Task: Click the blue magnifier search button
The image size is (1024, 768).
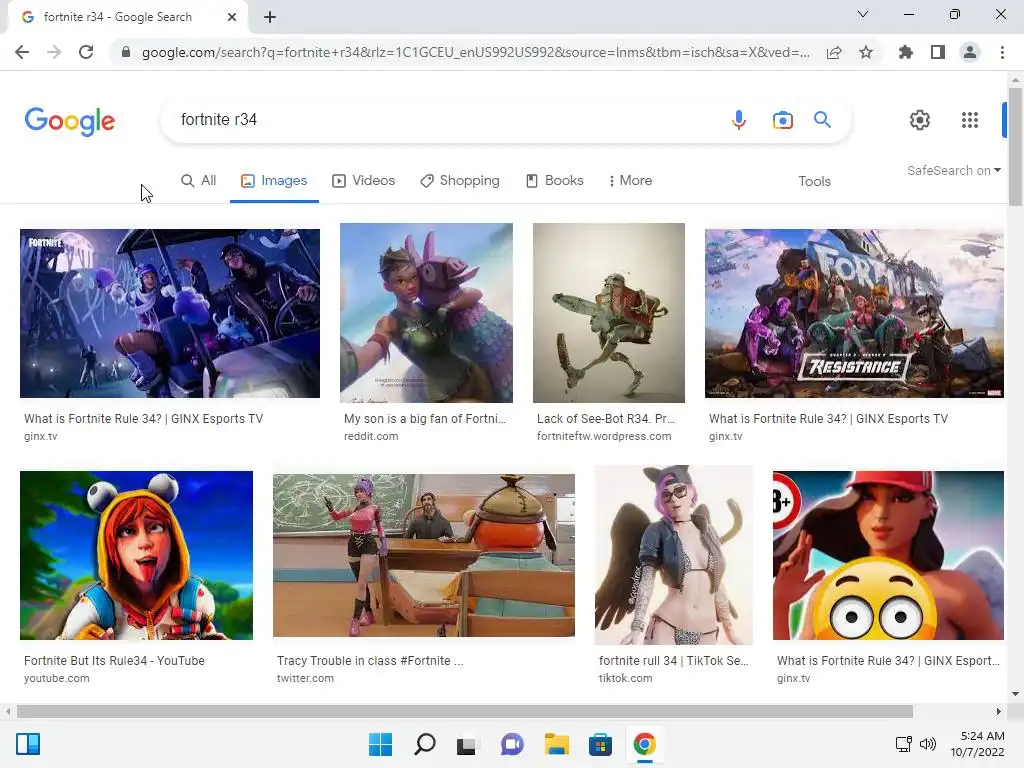Action: click(822, 120)
